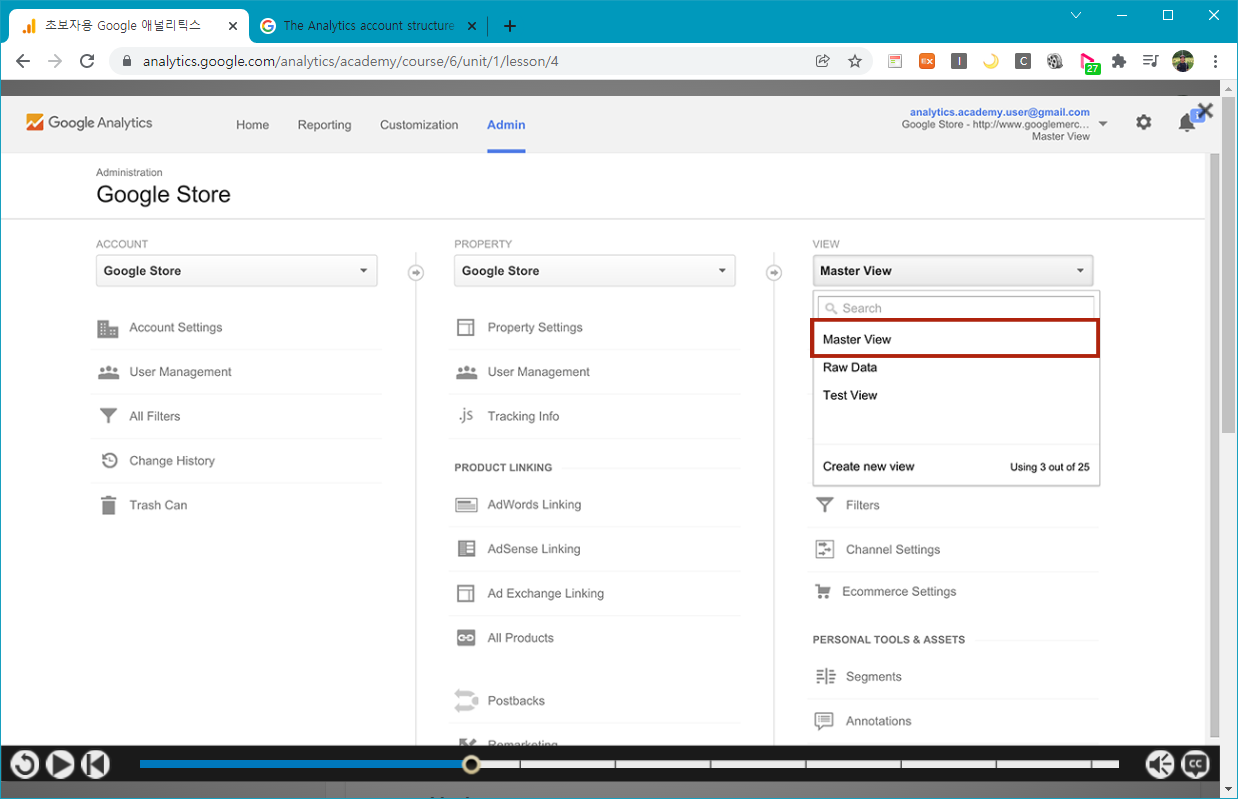This screenshot has width=1238, height=799.
Task: Click the video progress slider knob
Action: 471,765
